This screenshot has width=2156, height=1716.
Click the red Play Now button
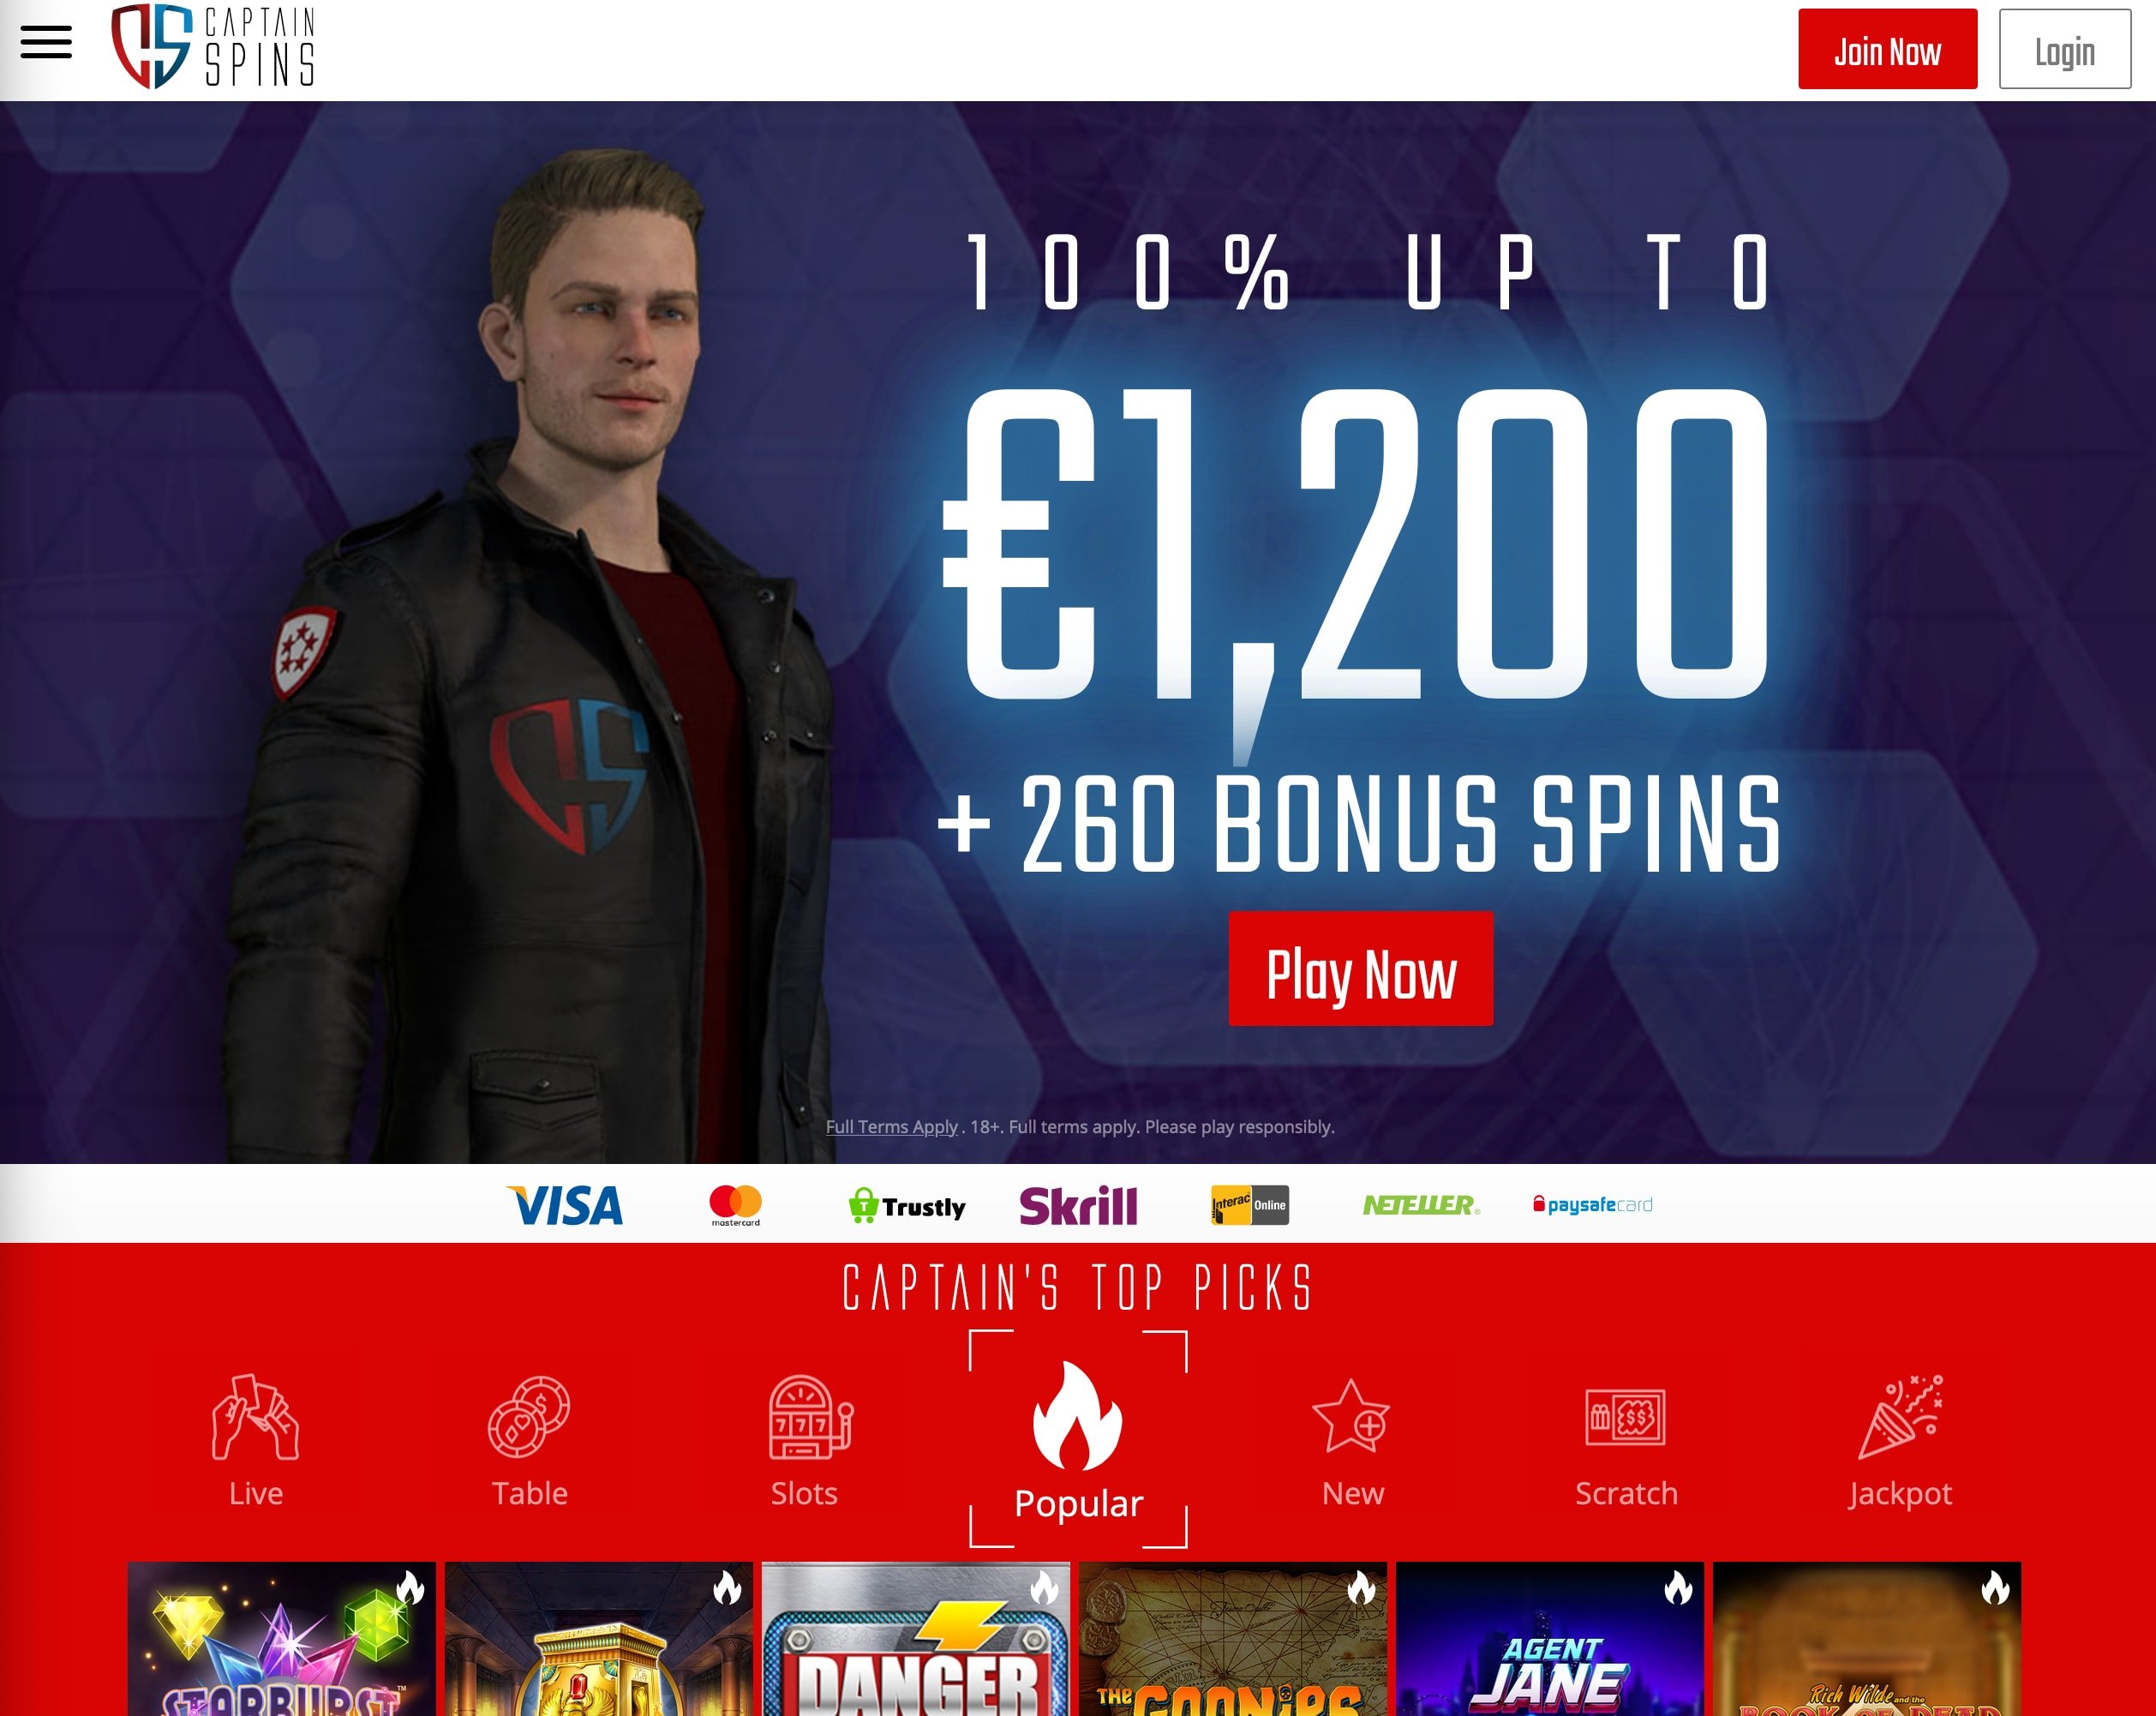click(1360, 968)
